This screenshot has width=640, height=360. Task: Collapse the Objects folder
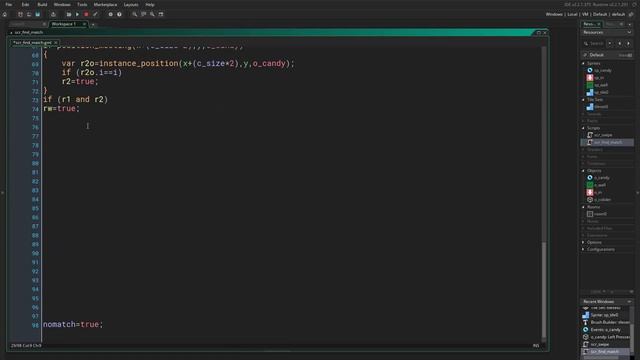[x=583, y=171]
